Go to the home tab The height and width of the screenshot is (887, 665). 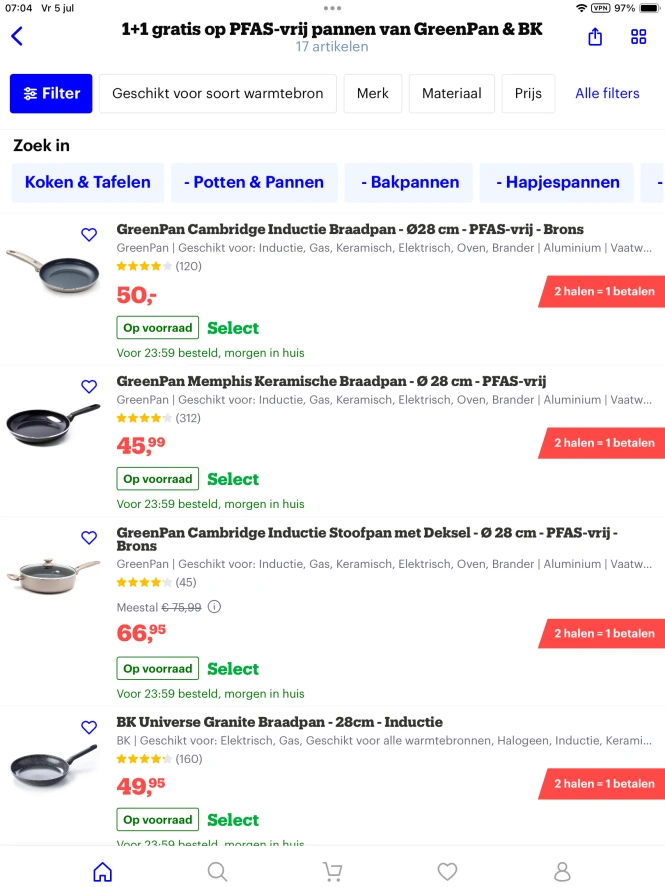click(x=102, y=872)
